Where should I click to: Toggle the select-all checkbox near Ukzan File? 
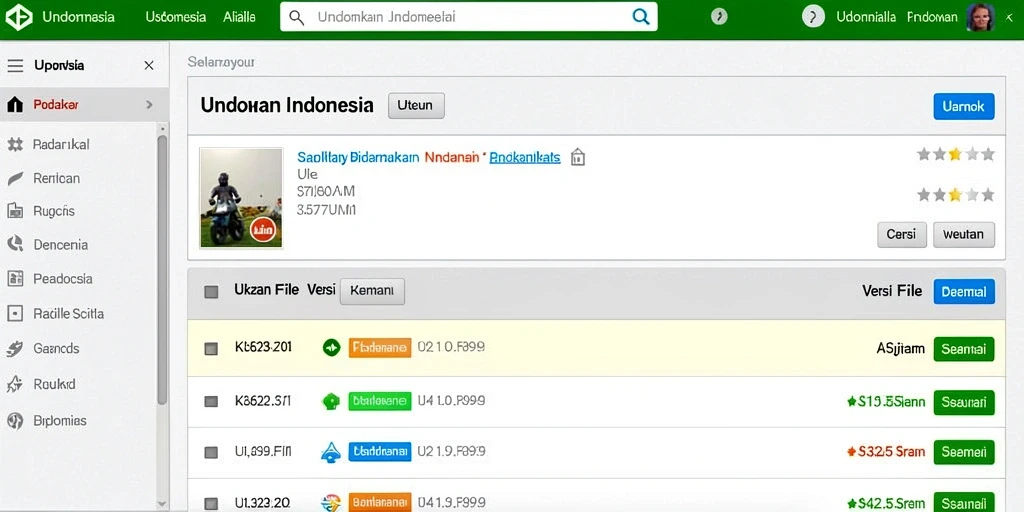[211, 292]
